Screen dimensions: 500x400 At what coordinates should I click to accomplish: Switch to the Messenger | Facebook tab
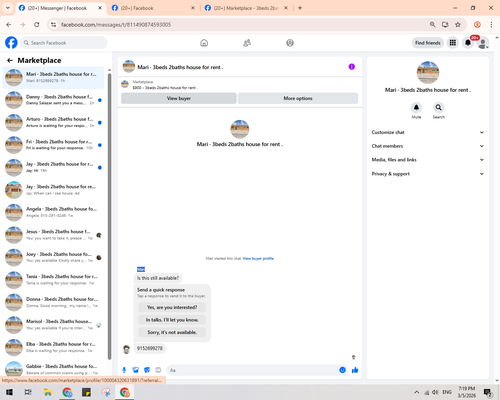(x=57, y=8)
